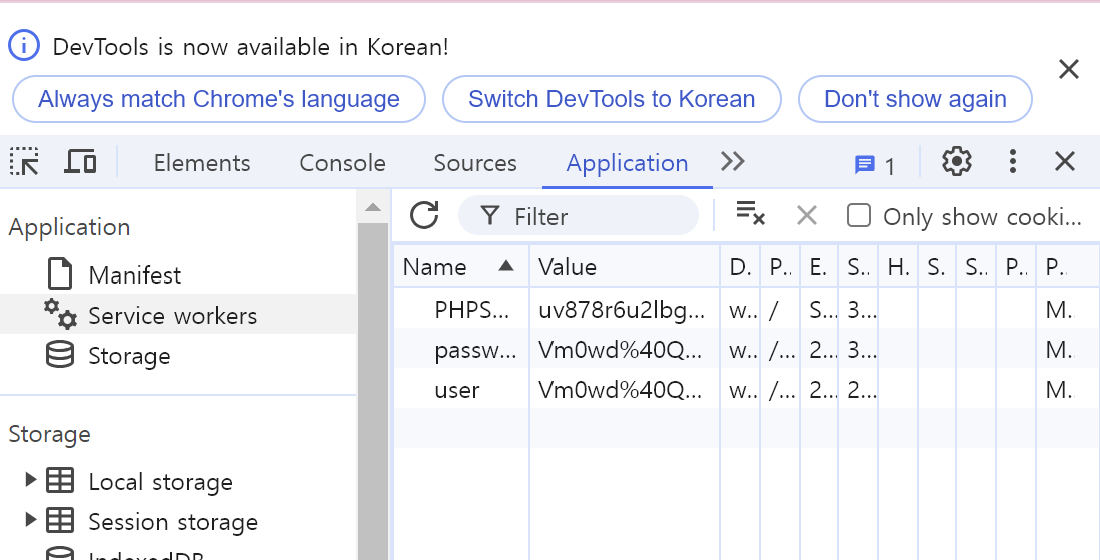
Task: Click the sidebar scrollbar up arrow
Action: (x=373, y=207)
